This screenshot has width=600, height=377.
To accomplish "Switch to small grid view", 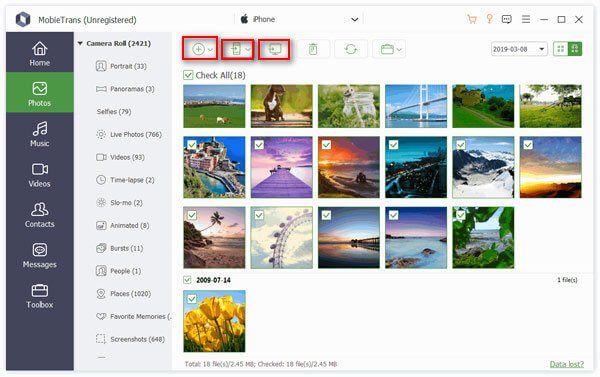I will coord(561,49).
